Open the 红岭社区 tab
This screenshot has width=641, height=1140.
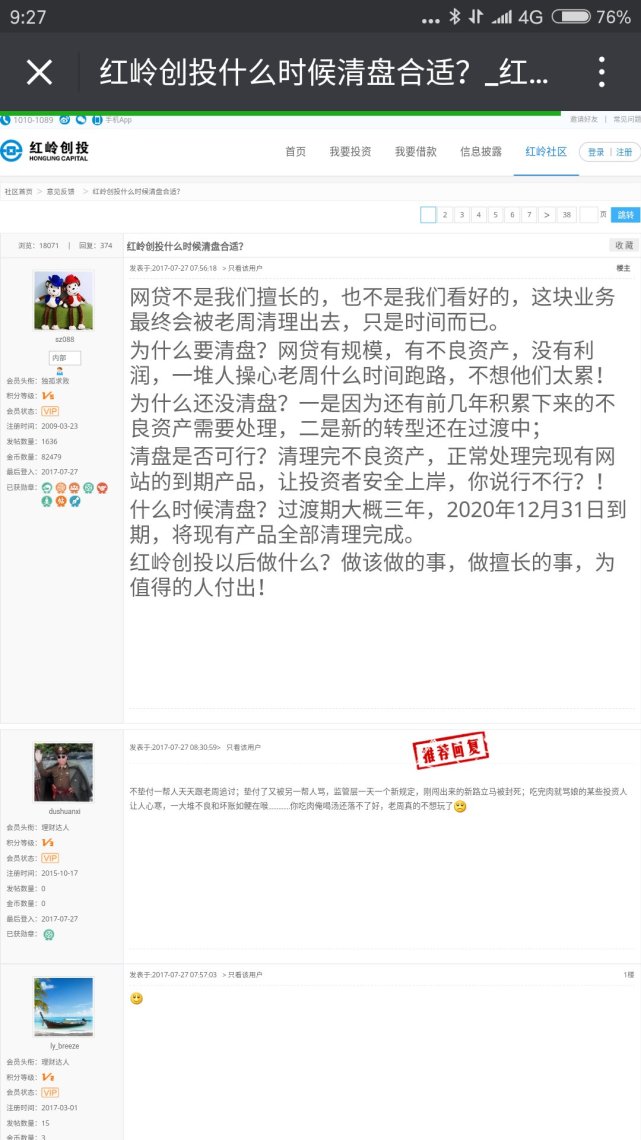546,151
